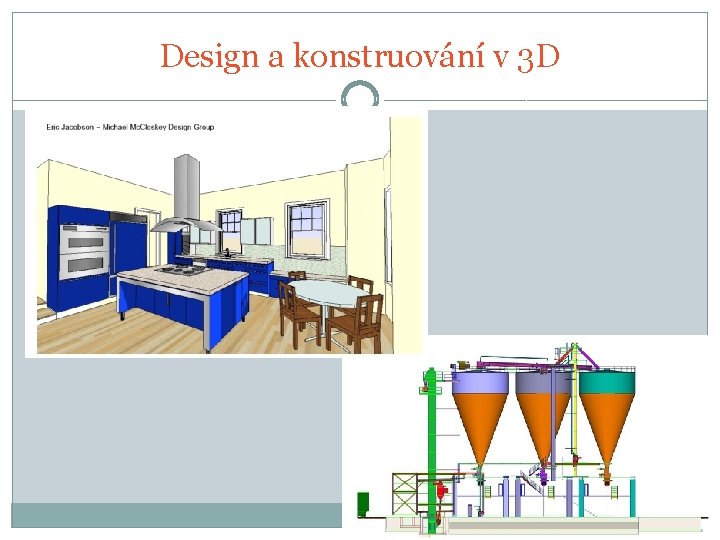The image size is (720, 540).
Task: Click the caption "Eric Jacobson – Michael McCloskey Design Group"
Action: tap(130, 127)
